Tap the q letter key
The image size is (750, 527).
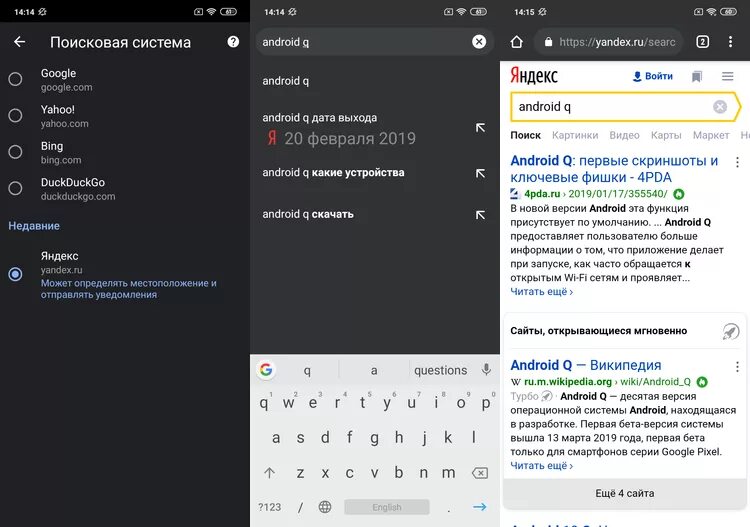(264, 403)
